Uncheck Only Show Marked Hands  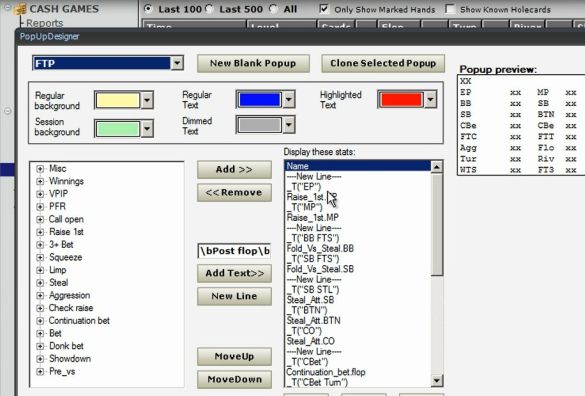(324, 9)
